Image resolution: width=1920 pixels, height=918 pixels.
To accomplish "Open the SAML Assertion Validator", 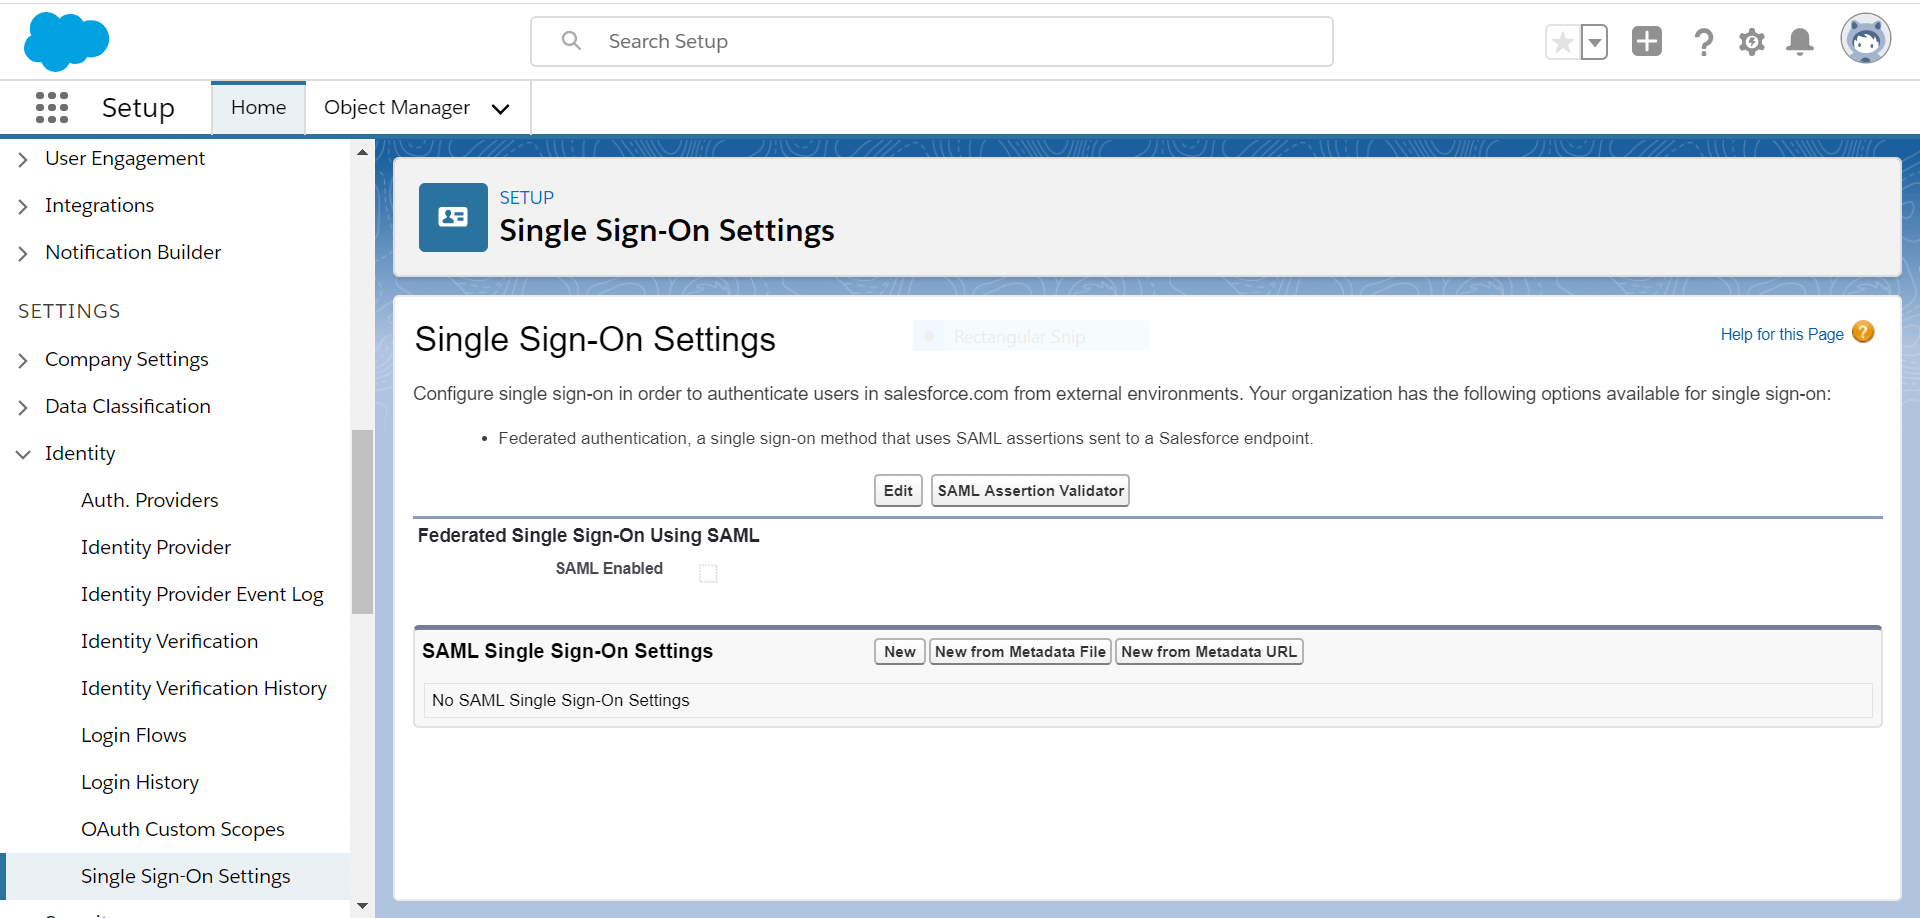I will click(x=1030, y=490).
